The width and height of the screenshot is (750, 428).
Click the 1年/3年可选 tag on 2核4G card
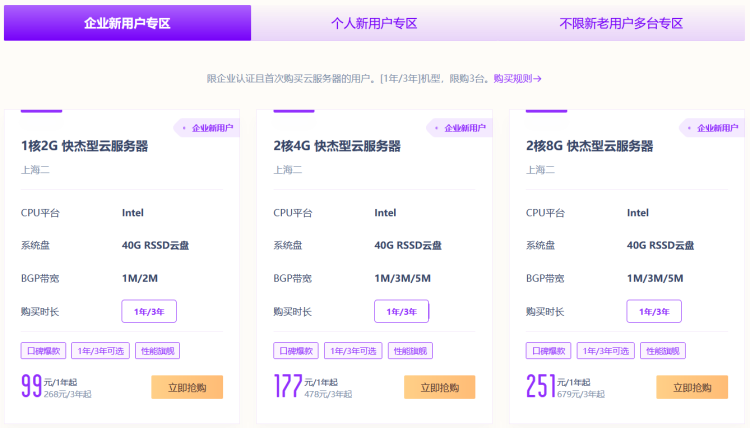353,351
